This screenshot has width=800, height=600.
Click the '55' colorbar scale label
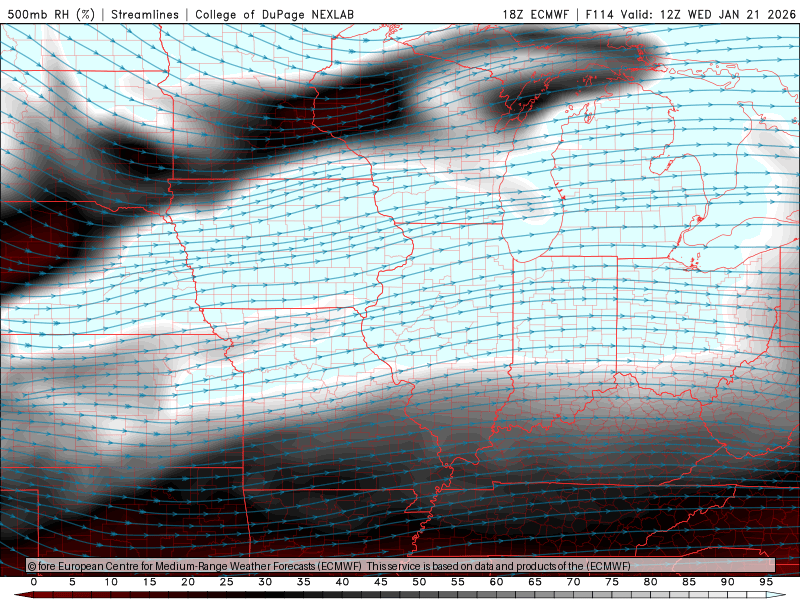coord(458,582)
